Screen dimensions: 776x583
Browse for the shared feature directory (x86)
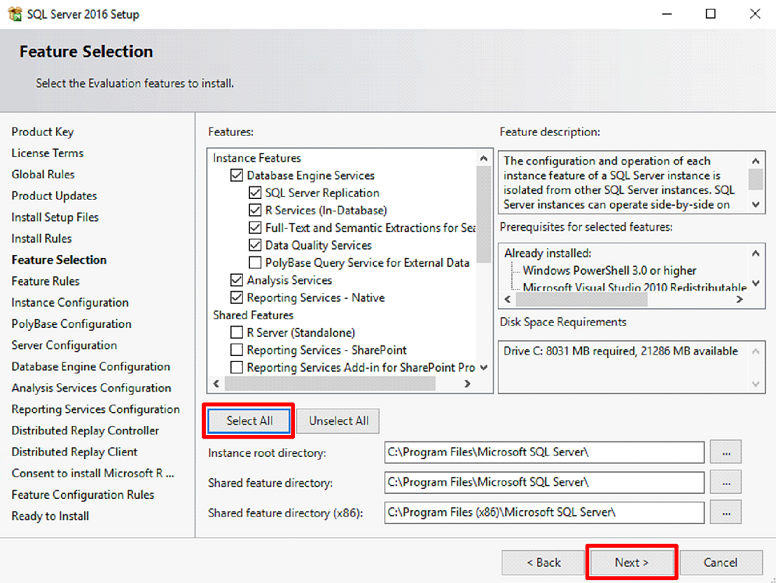725,512
